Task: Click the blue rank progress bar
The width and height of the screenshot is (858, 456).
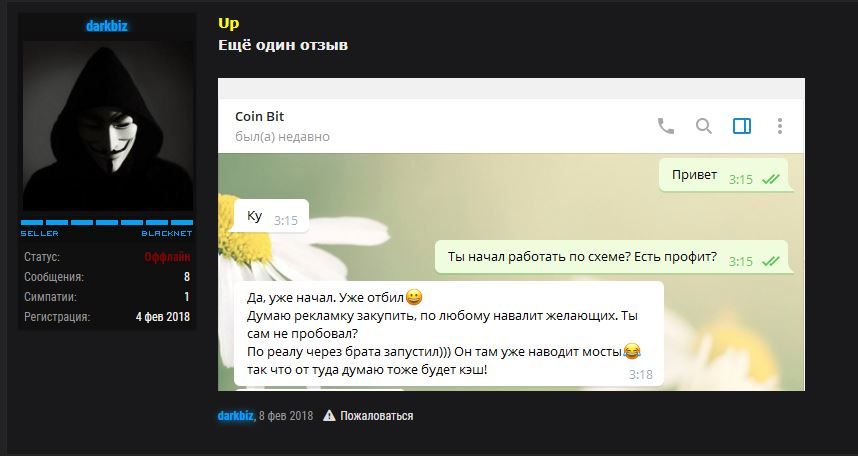Action: [107, 222]
